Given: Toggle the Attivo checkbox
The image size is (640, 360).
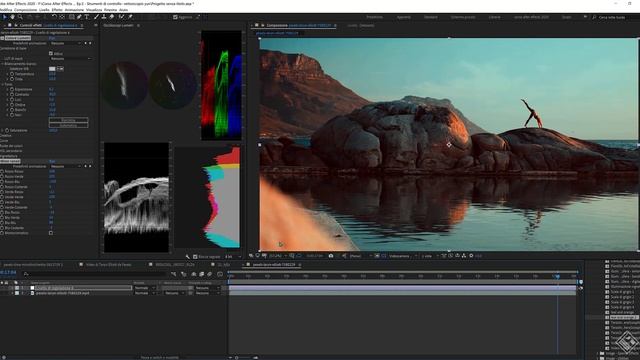Looking at the screenshot, I should pyautogui.click(x=51, y=53).
